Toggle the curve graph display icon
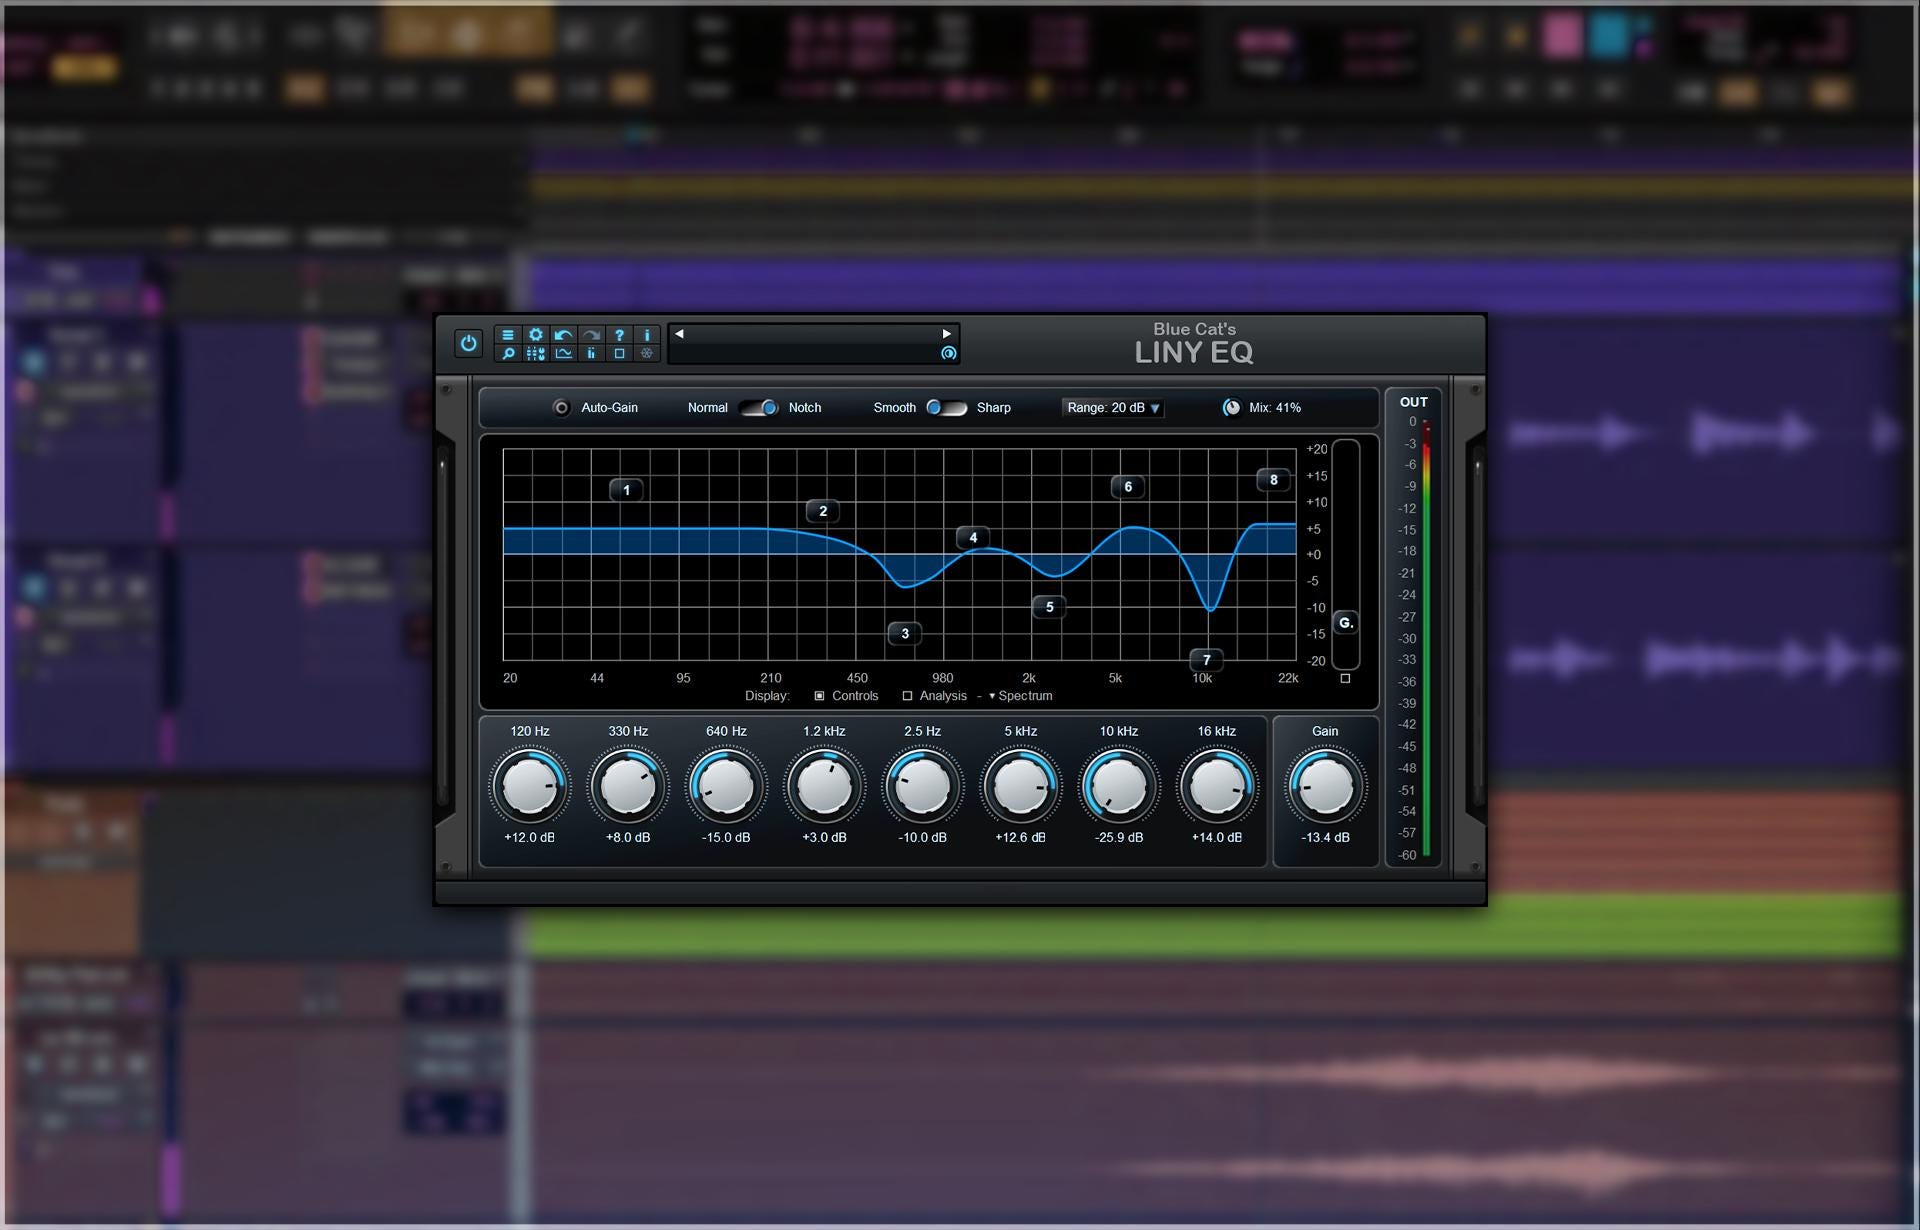Screen dimensions: 1920x1230 click(x=564, y=353)
